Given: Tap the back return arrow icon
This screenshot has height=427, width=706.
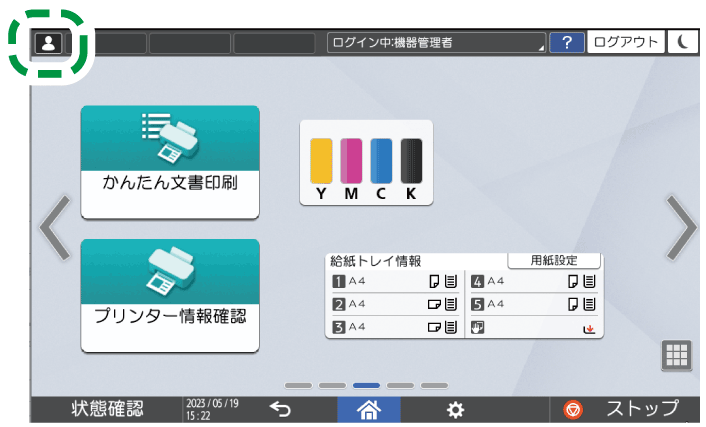Looking at the screenshot, I should coord(280,409).
